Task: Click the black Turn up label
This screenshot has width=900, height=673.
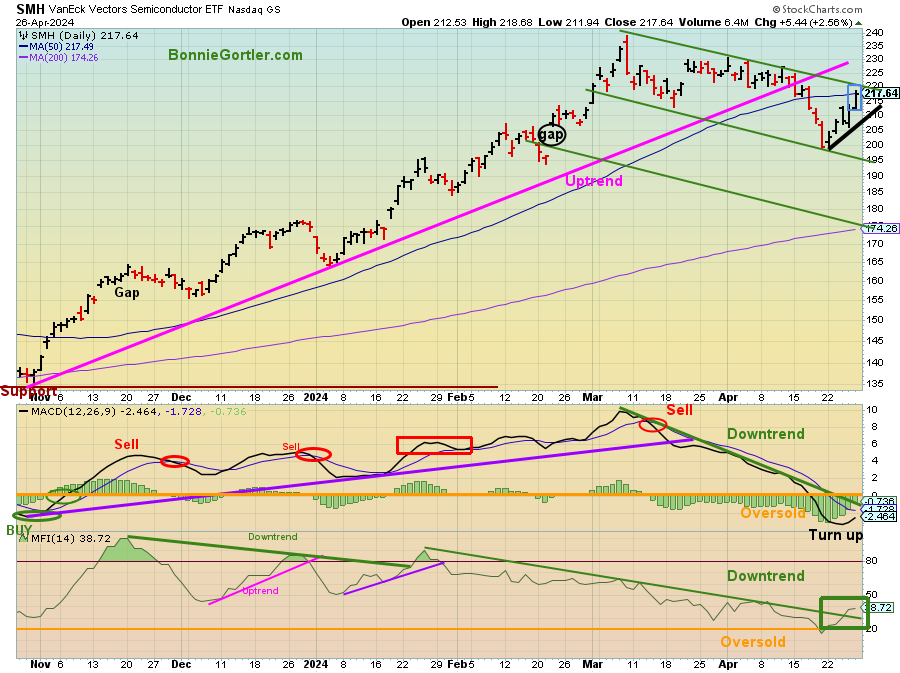Action: pos(836,535)
